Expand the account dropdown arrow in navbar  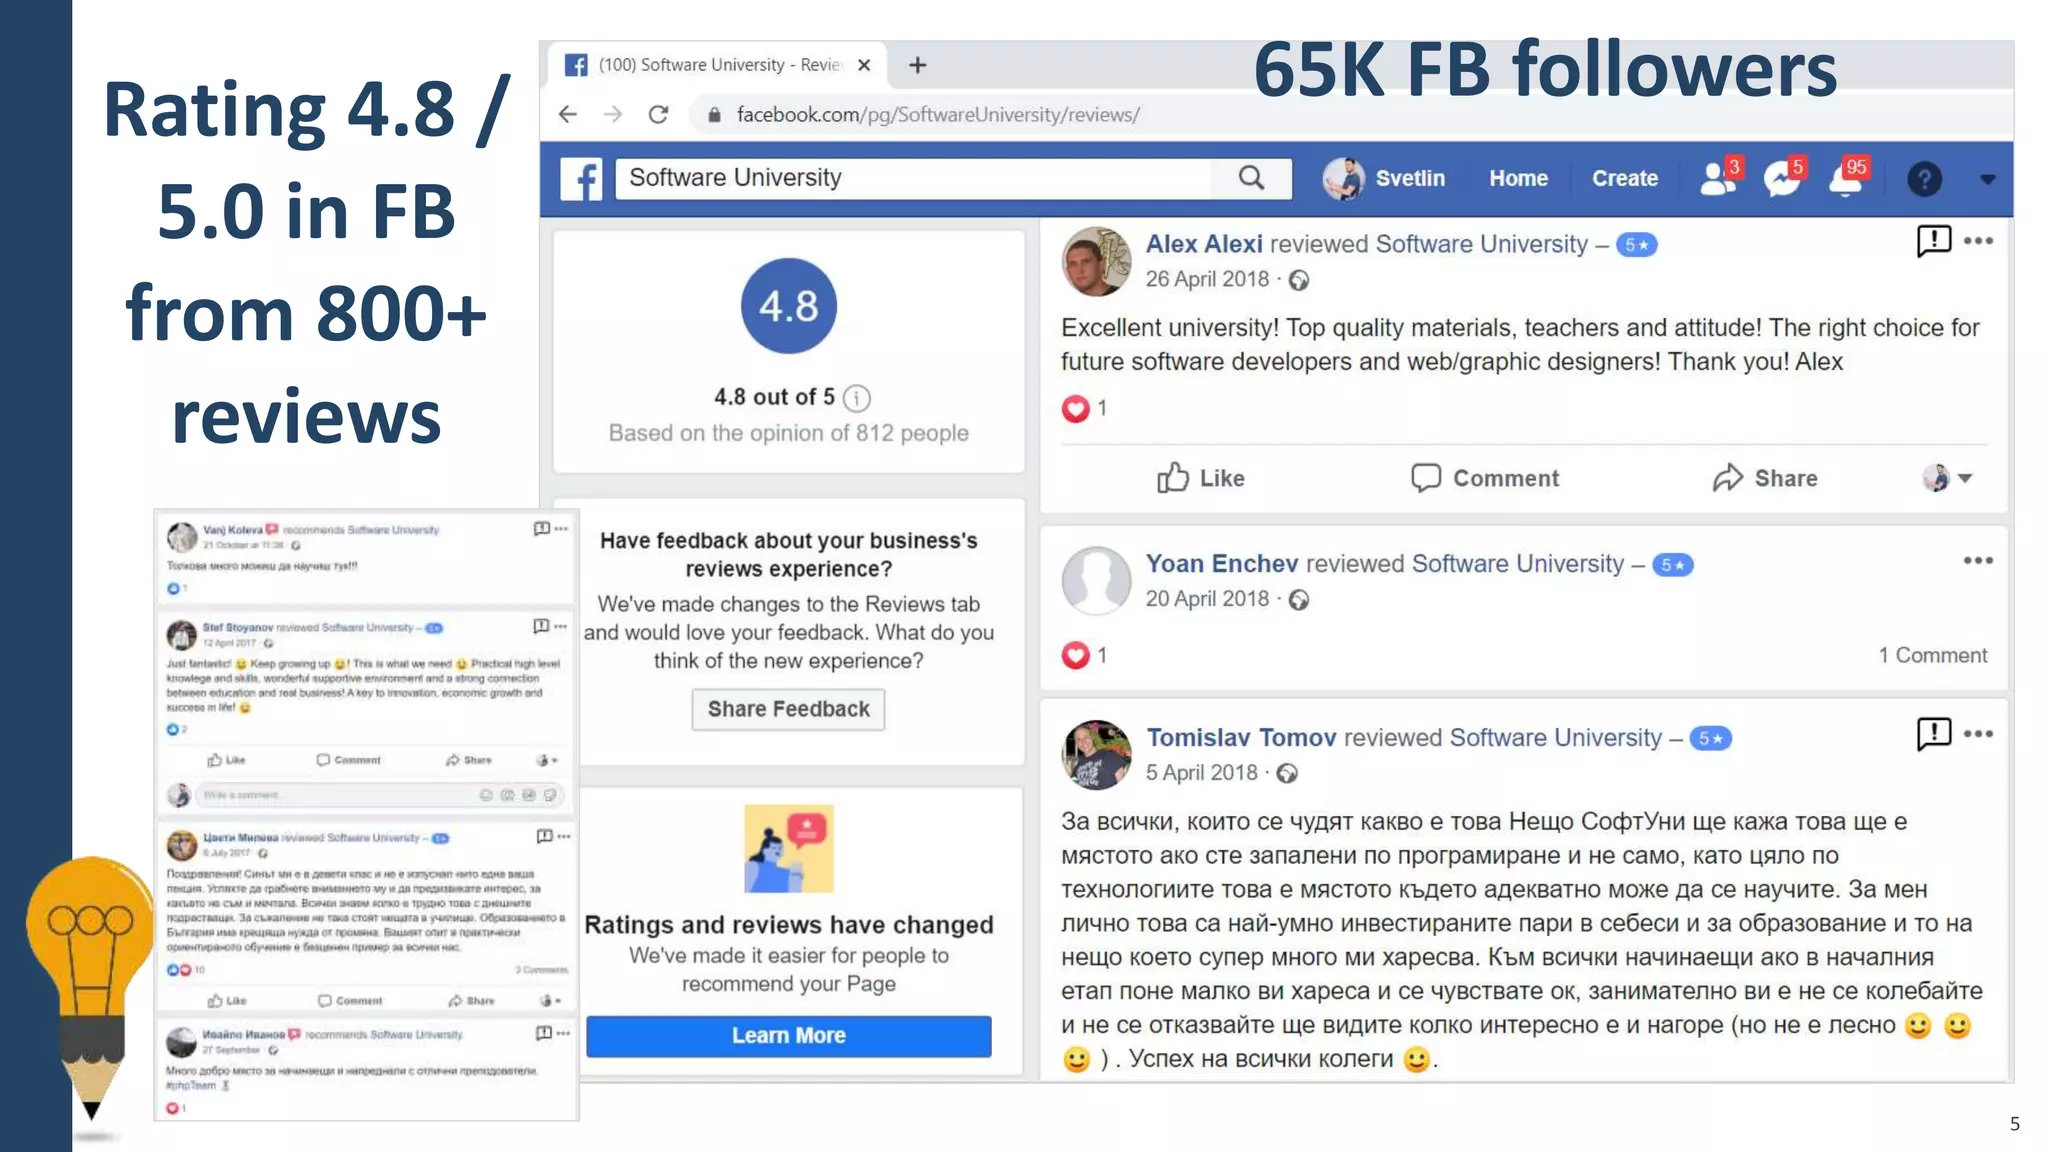coord(1987,179)
